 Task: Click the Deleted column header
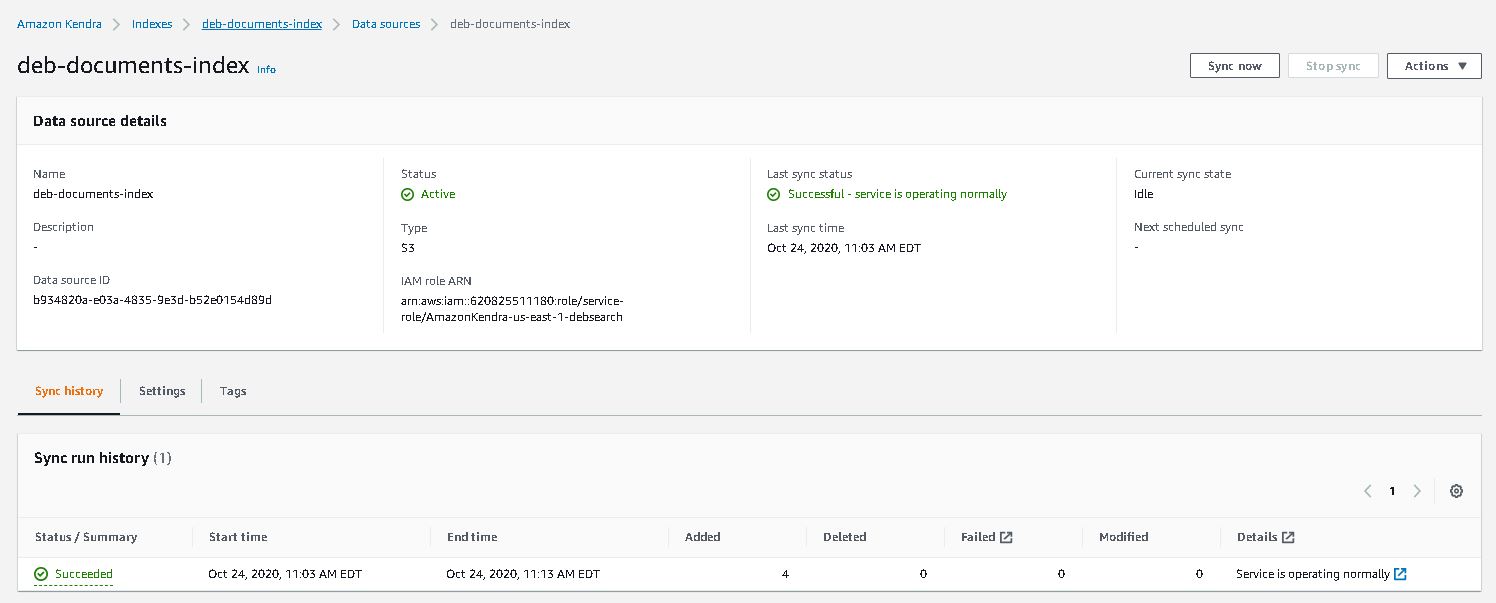(845, 537)
